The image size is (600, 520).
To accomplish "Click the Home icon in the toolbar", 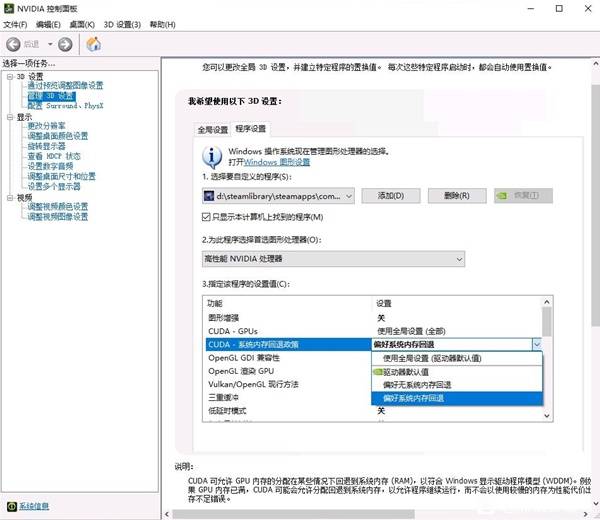I will 94,44.
